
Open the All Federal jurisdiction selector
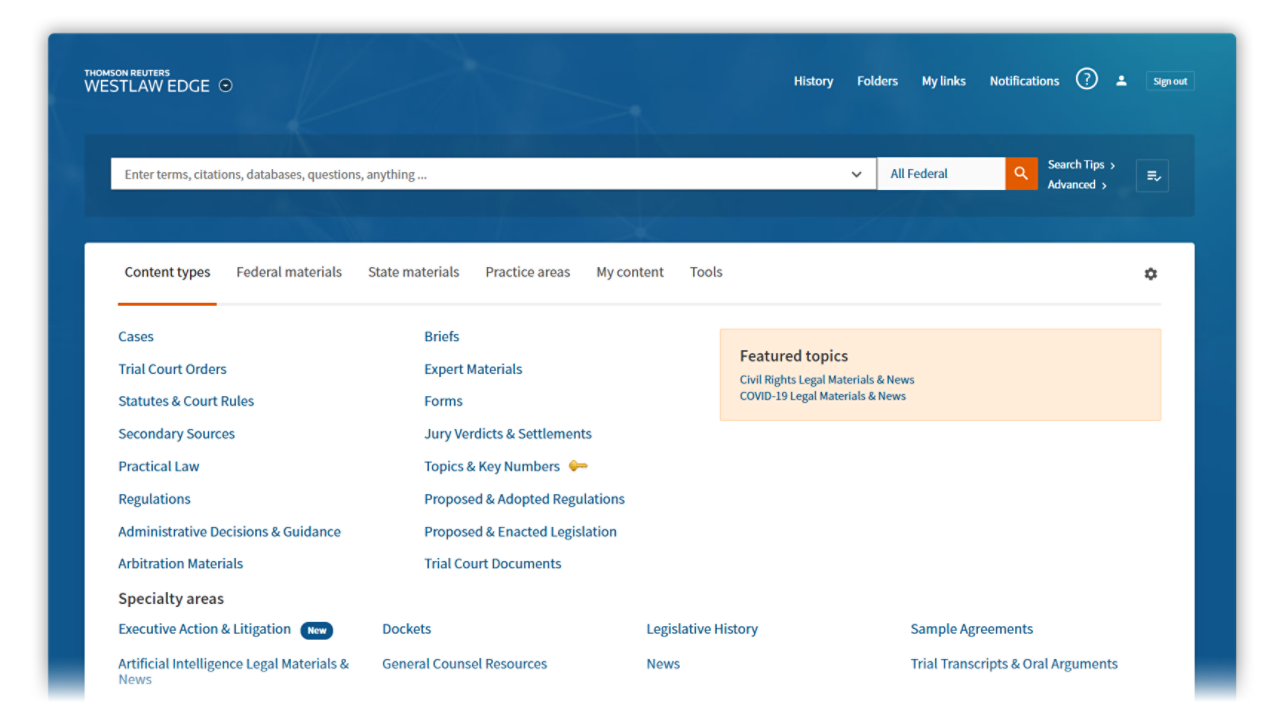(940, 174)
